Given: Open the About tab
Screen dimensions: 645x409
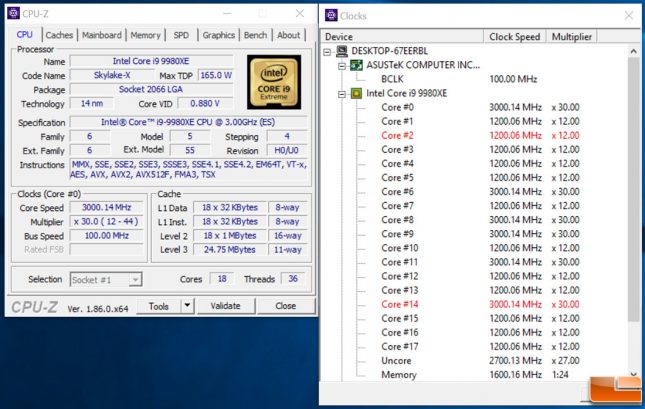Looking at the screenshot, I should (x=288, y=35).
